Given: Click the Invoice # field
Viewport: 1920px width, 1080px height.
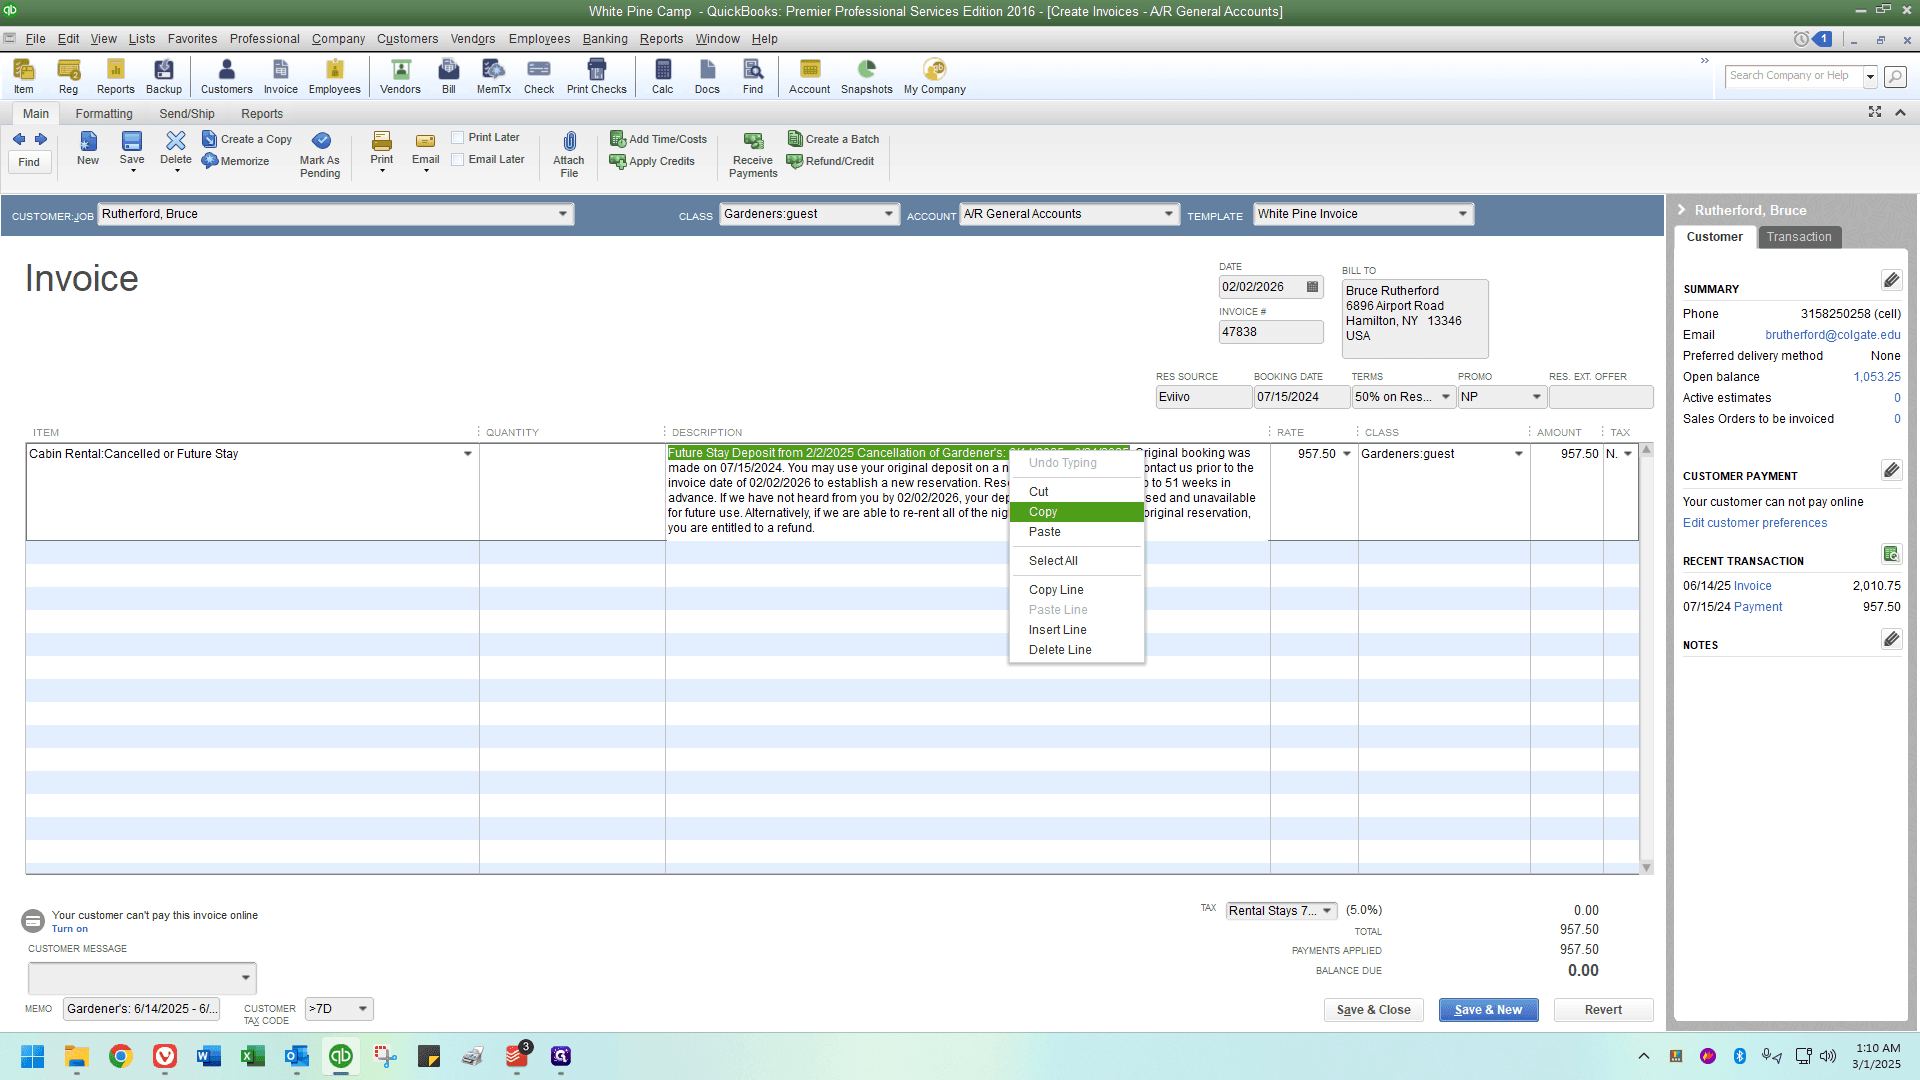Looking at the screenshot, I should (1270, 332).
